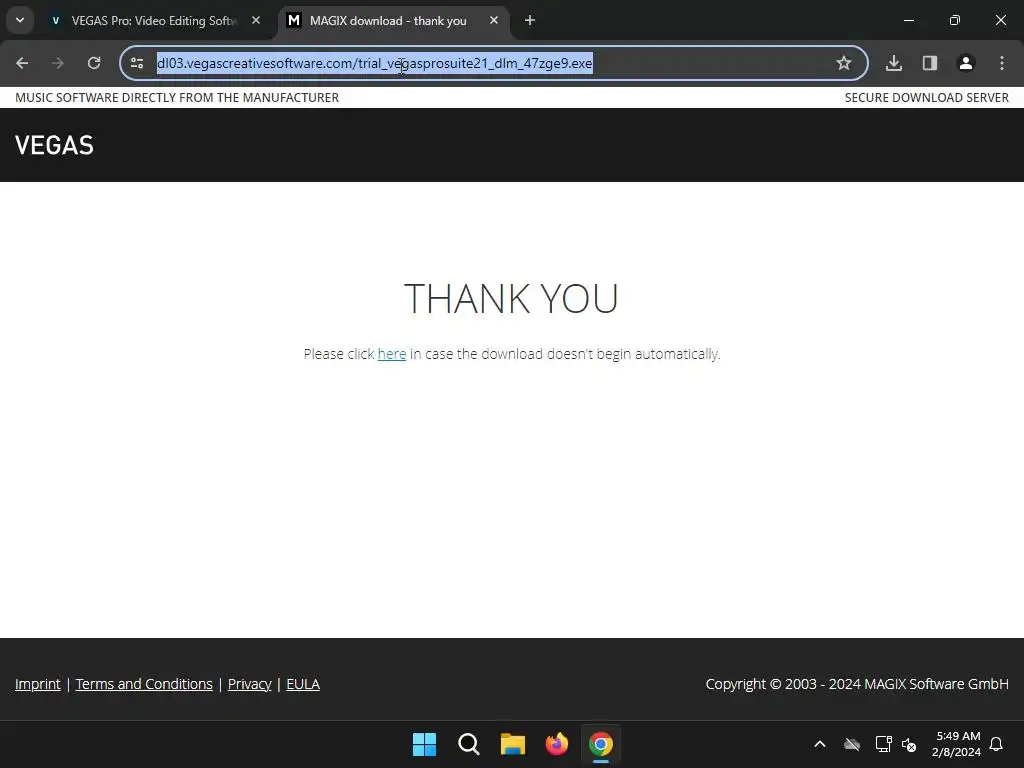Screen dimensions: 1024x768
Task: Open the Windows Start menu
Action: [424, 744]
